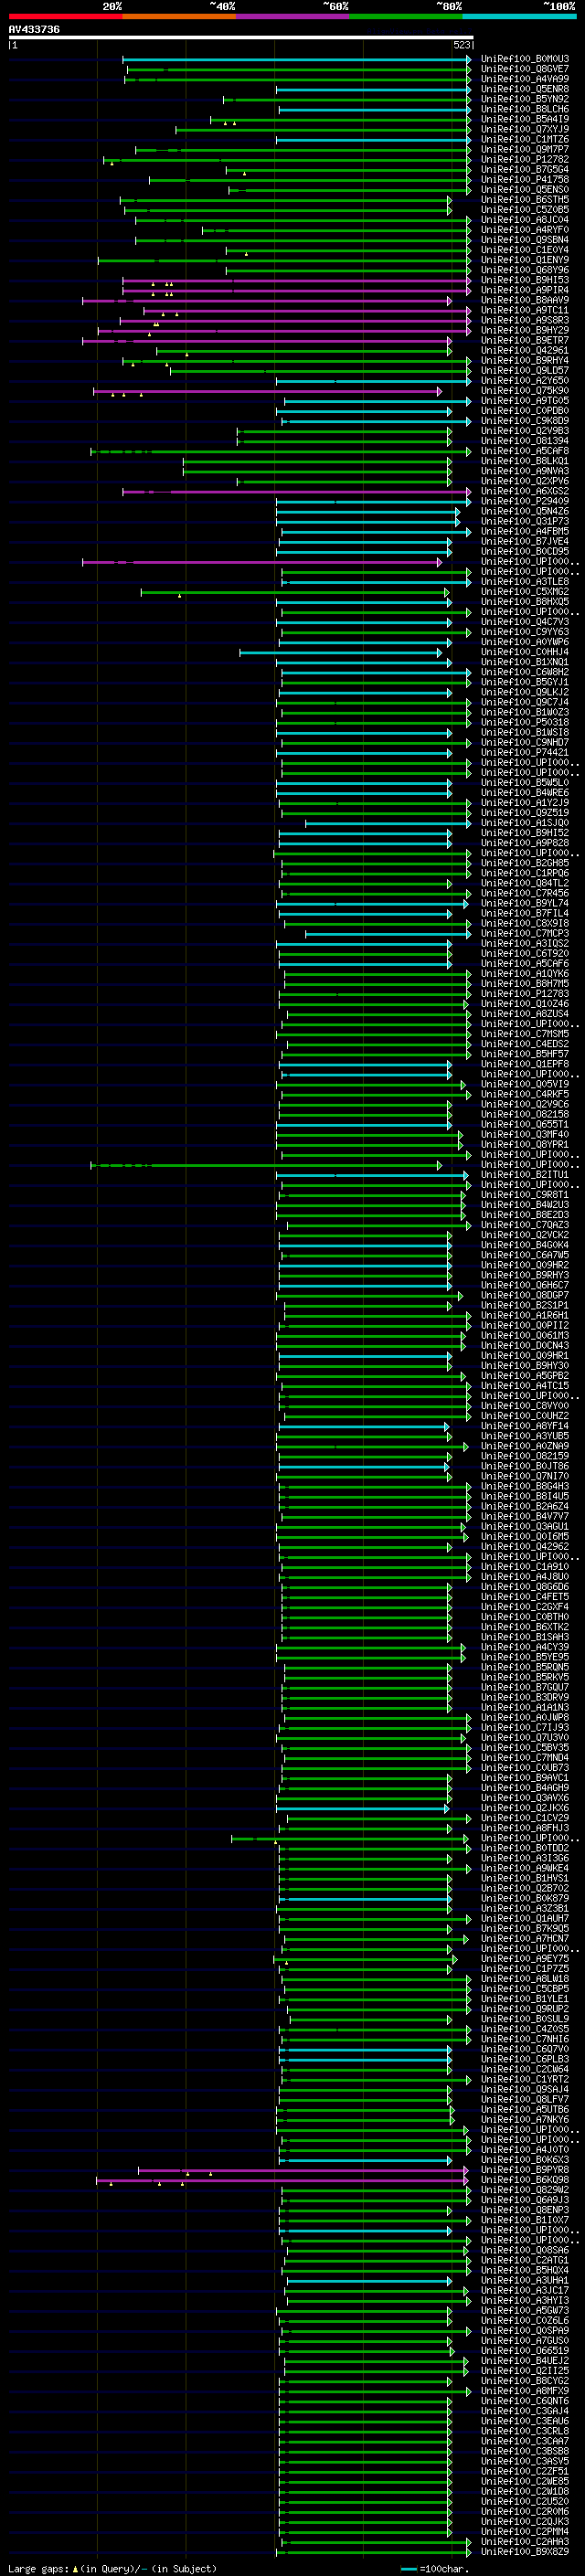Select the UniRef100_B7JVE4 label
The width and height of the screenshot is (585, 2576).
[524, 542]
